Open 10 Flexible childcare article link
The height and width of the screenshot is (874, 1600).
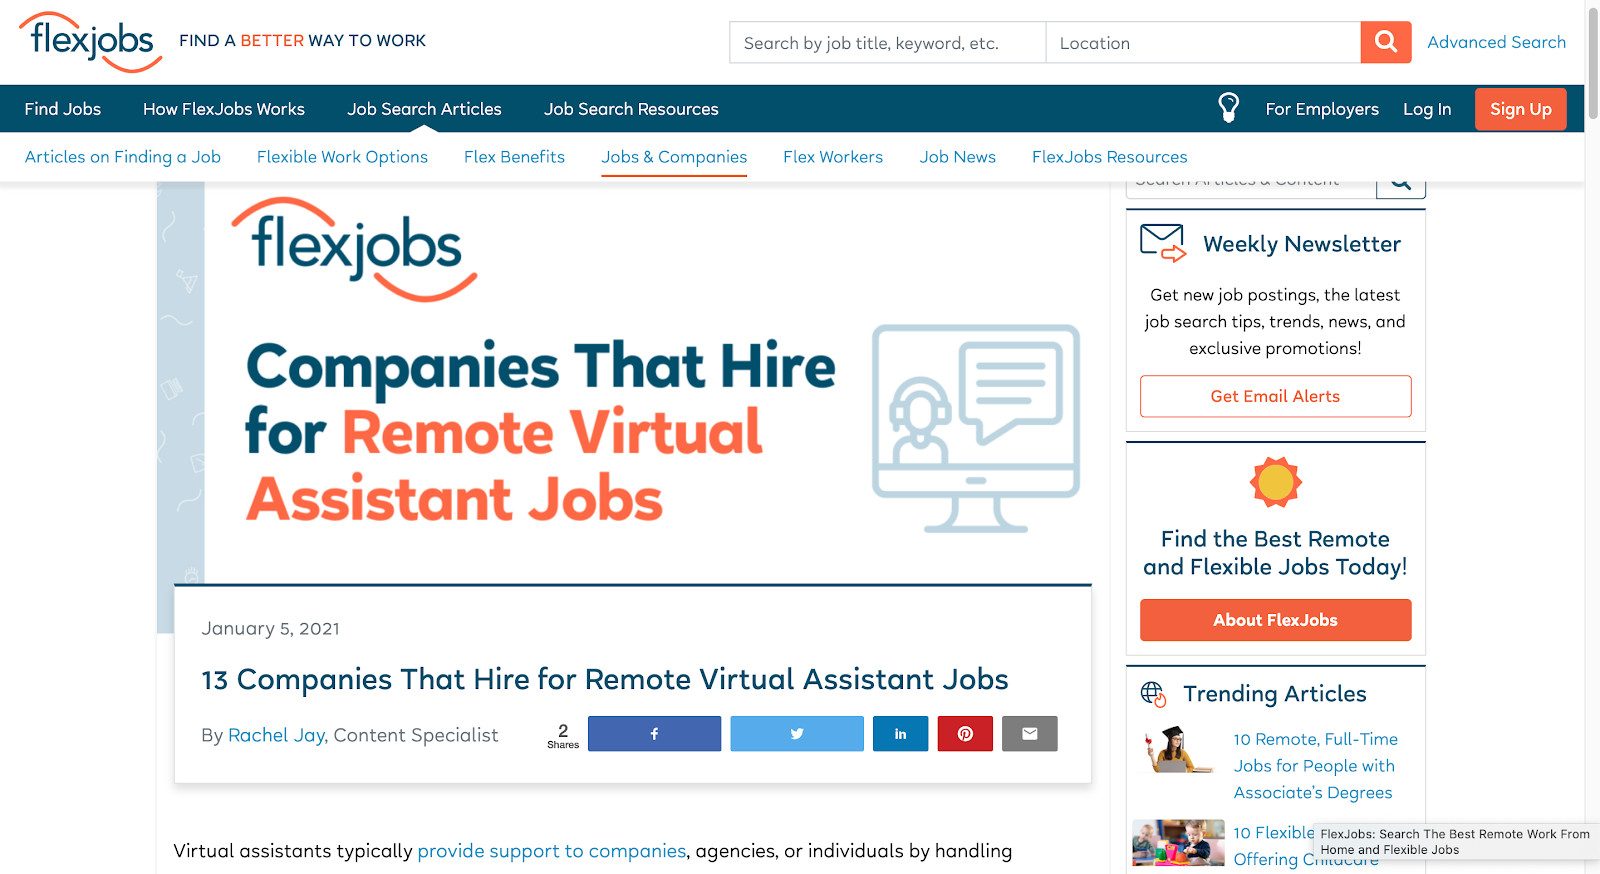point(1273,845)
